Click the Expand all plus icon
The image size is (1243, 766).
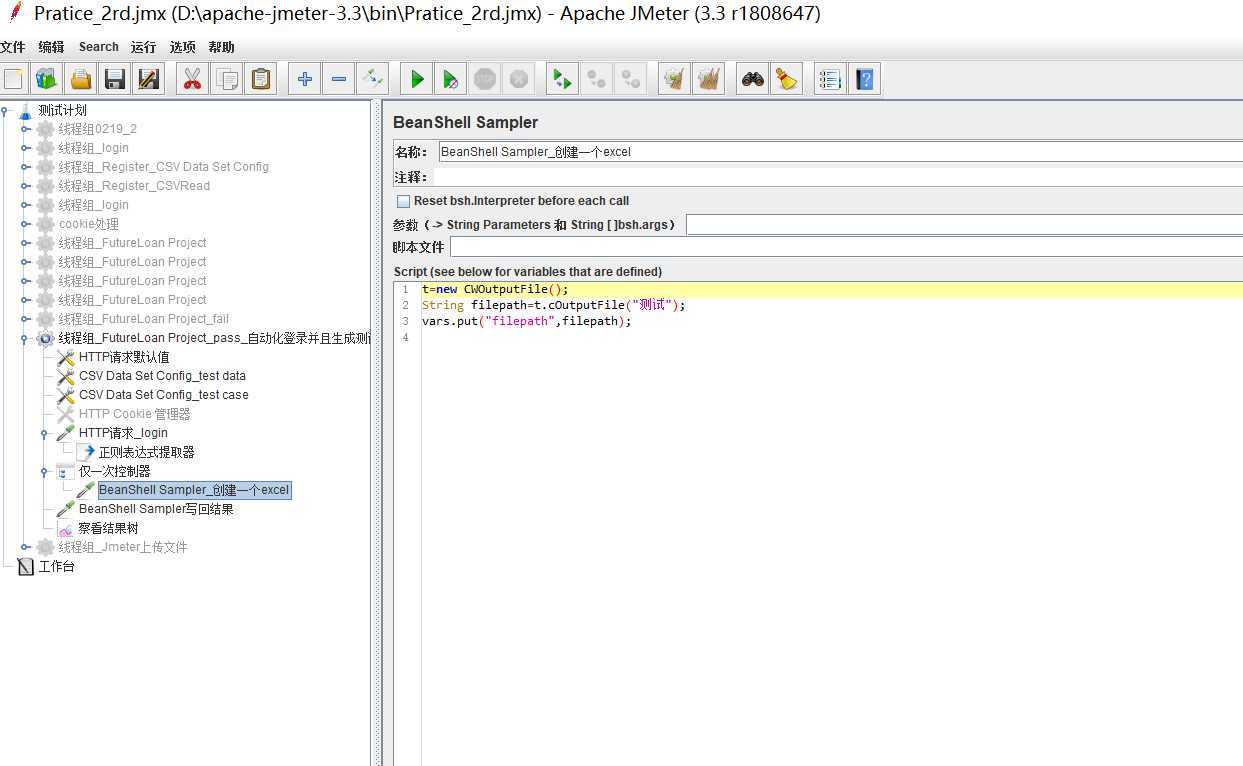click(305, 79)
